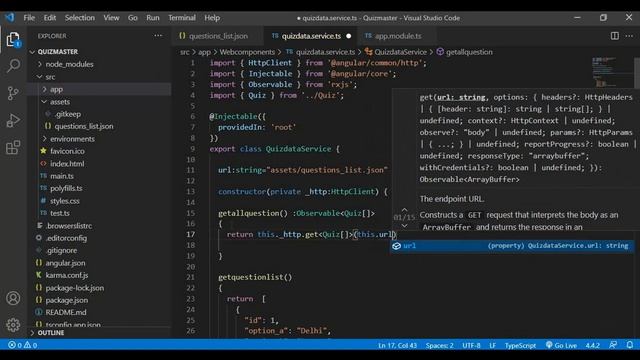Open the Extensions view

13,147
